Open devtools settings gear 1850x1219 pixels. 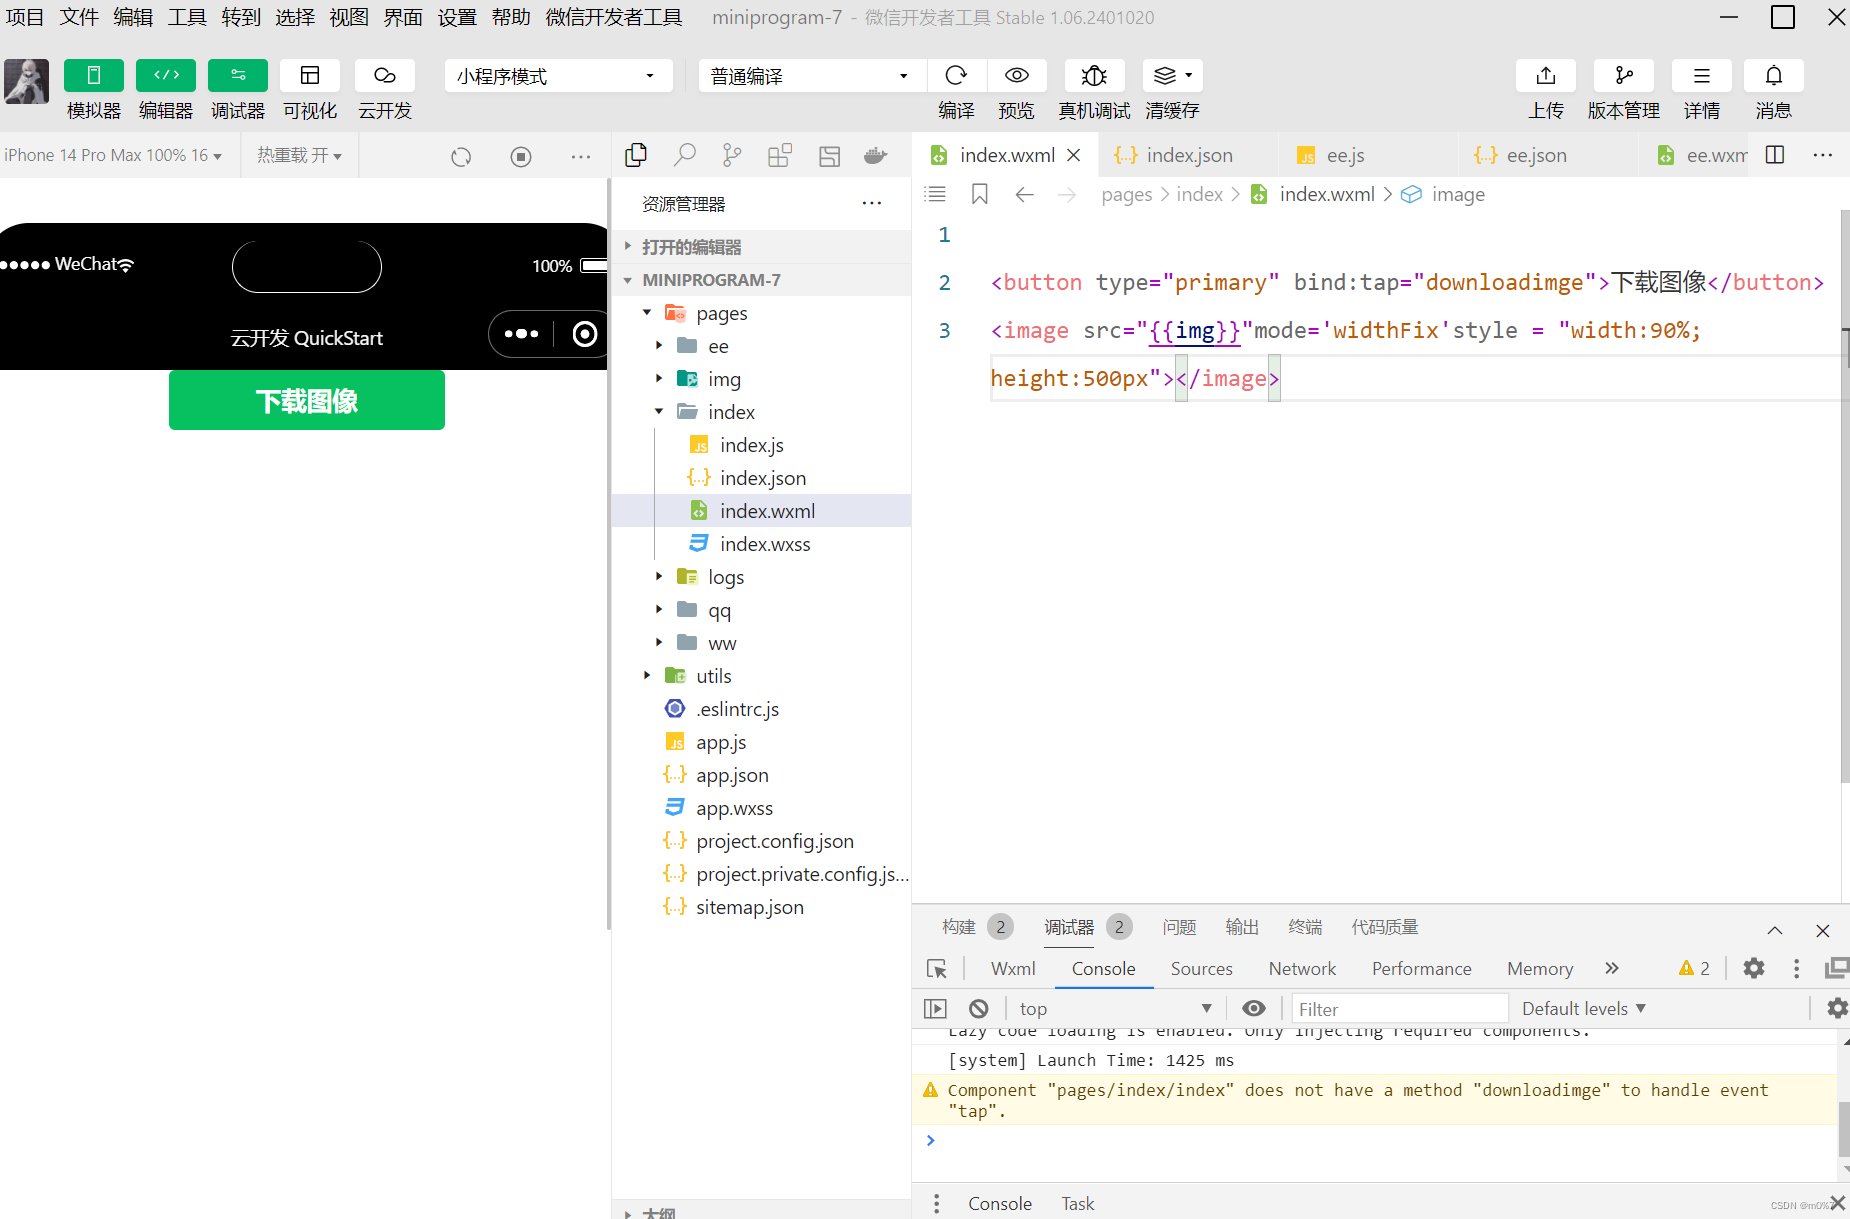tap(1754, 968)
